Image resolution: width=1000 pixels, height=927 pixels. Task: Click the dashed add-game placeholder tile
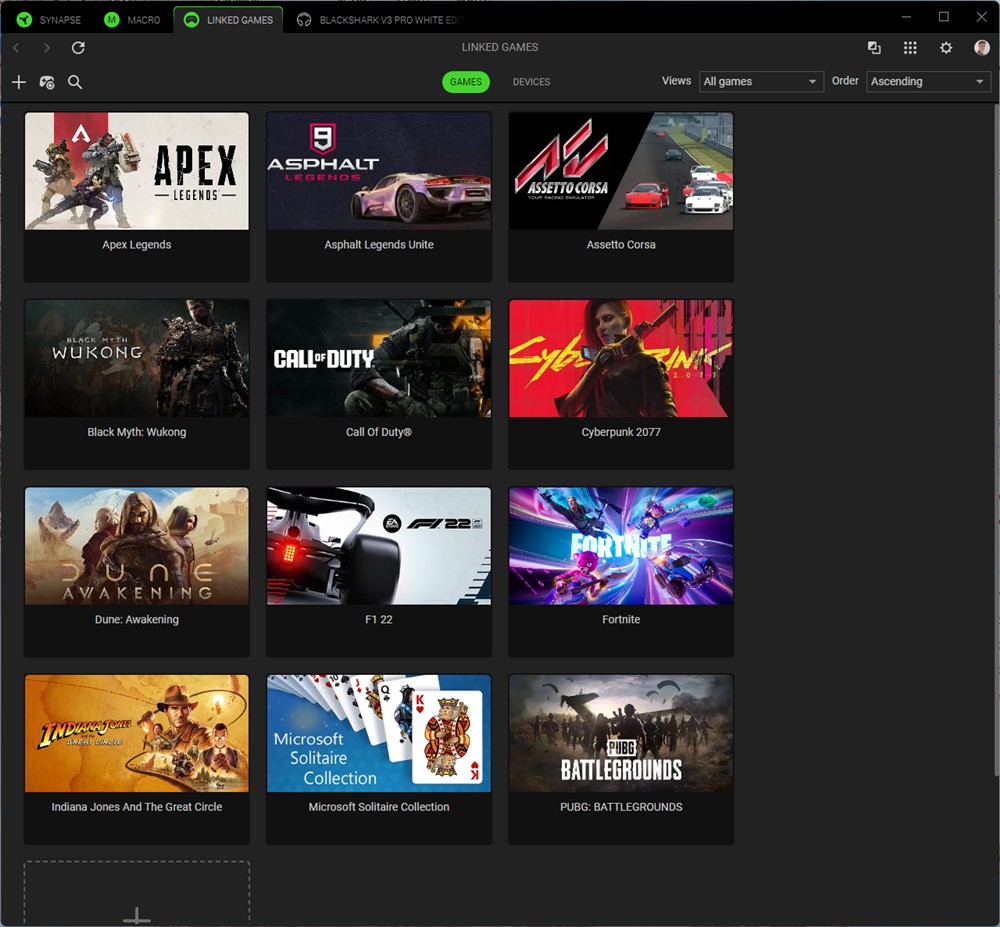pyautogui.click(x=137, y=894)
